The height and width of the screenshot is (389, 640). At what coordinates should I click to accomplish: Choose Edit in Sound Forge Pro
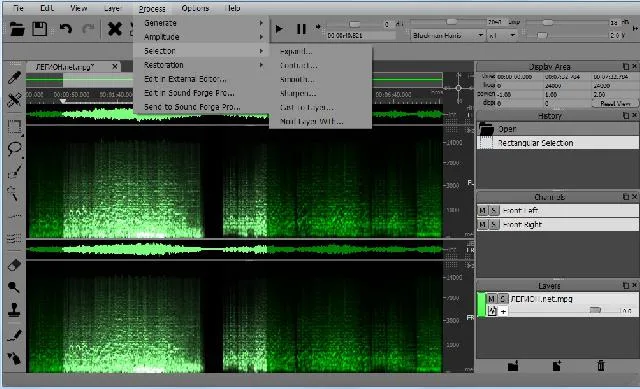coord(201,93)
